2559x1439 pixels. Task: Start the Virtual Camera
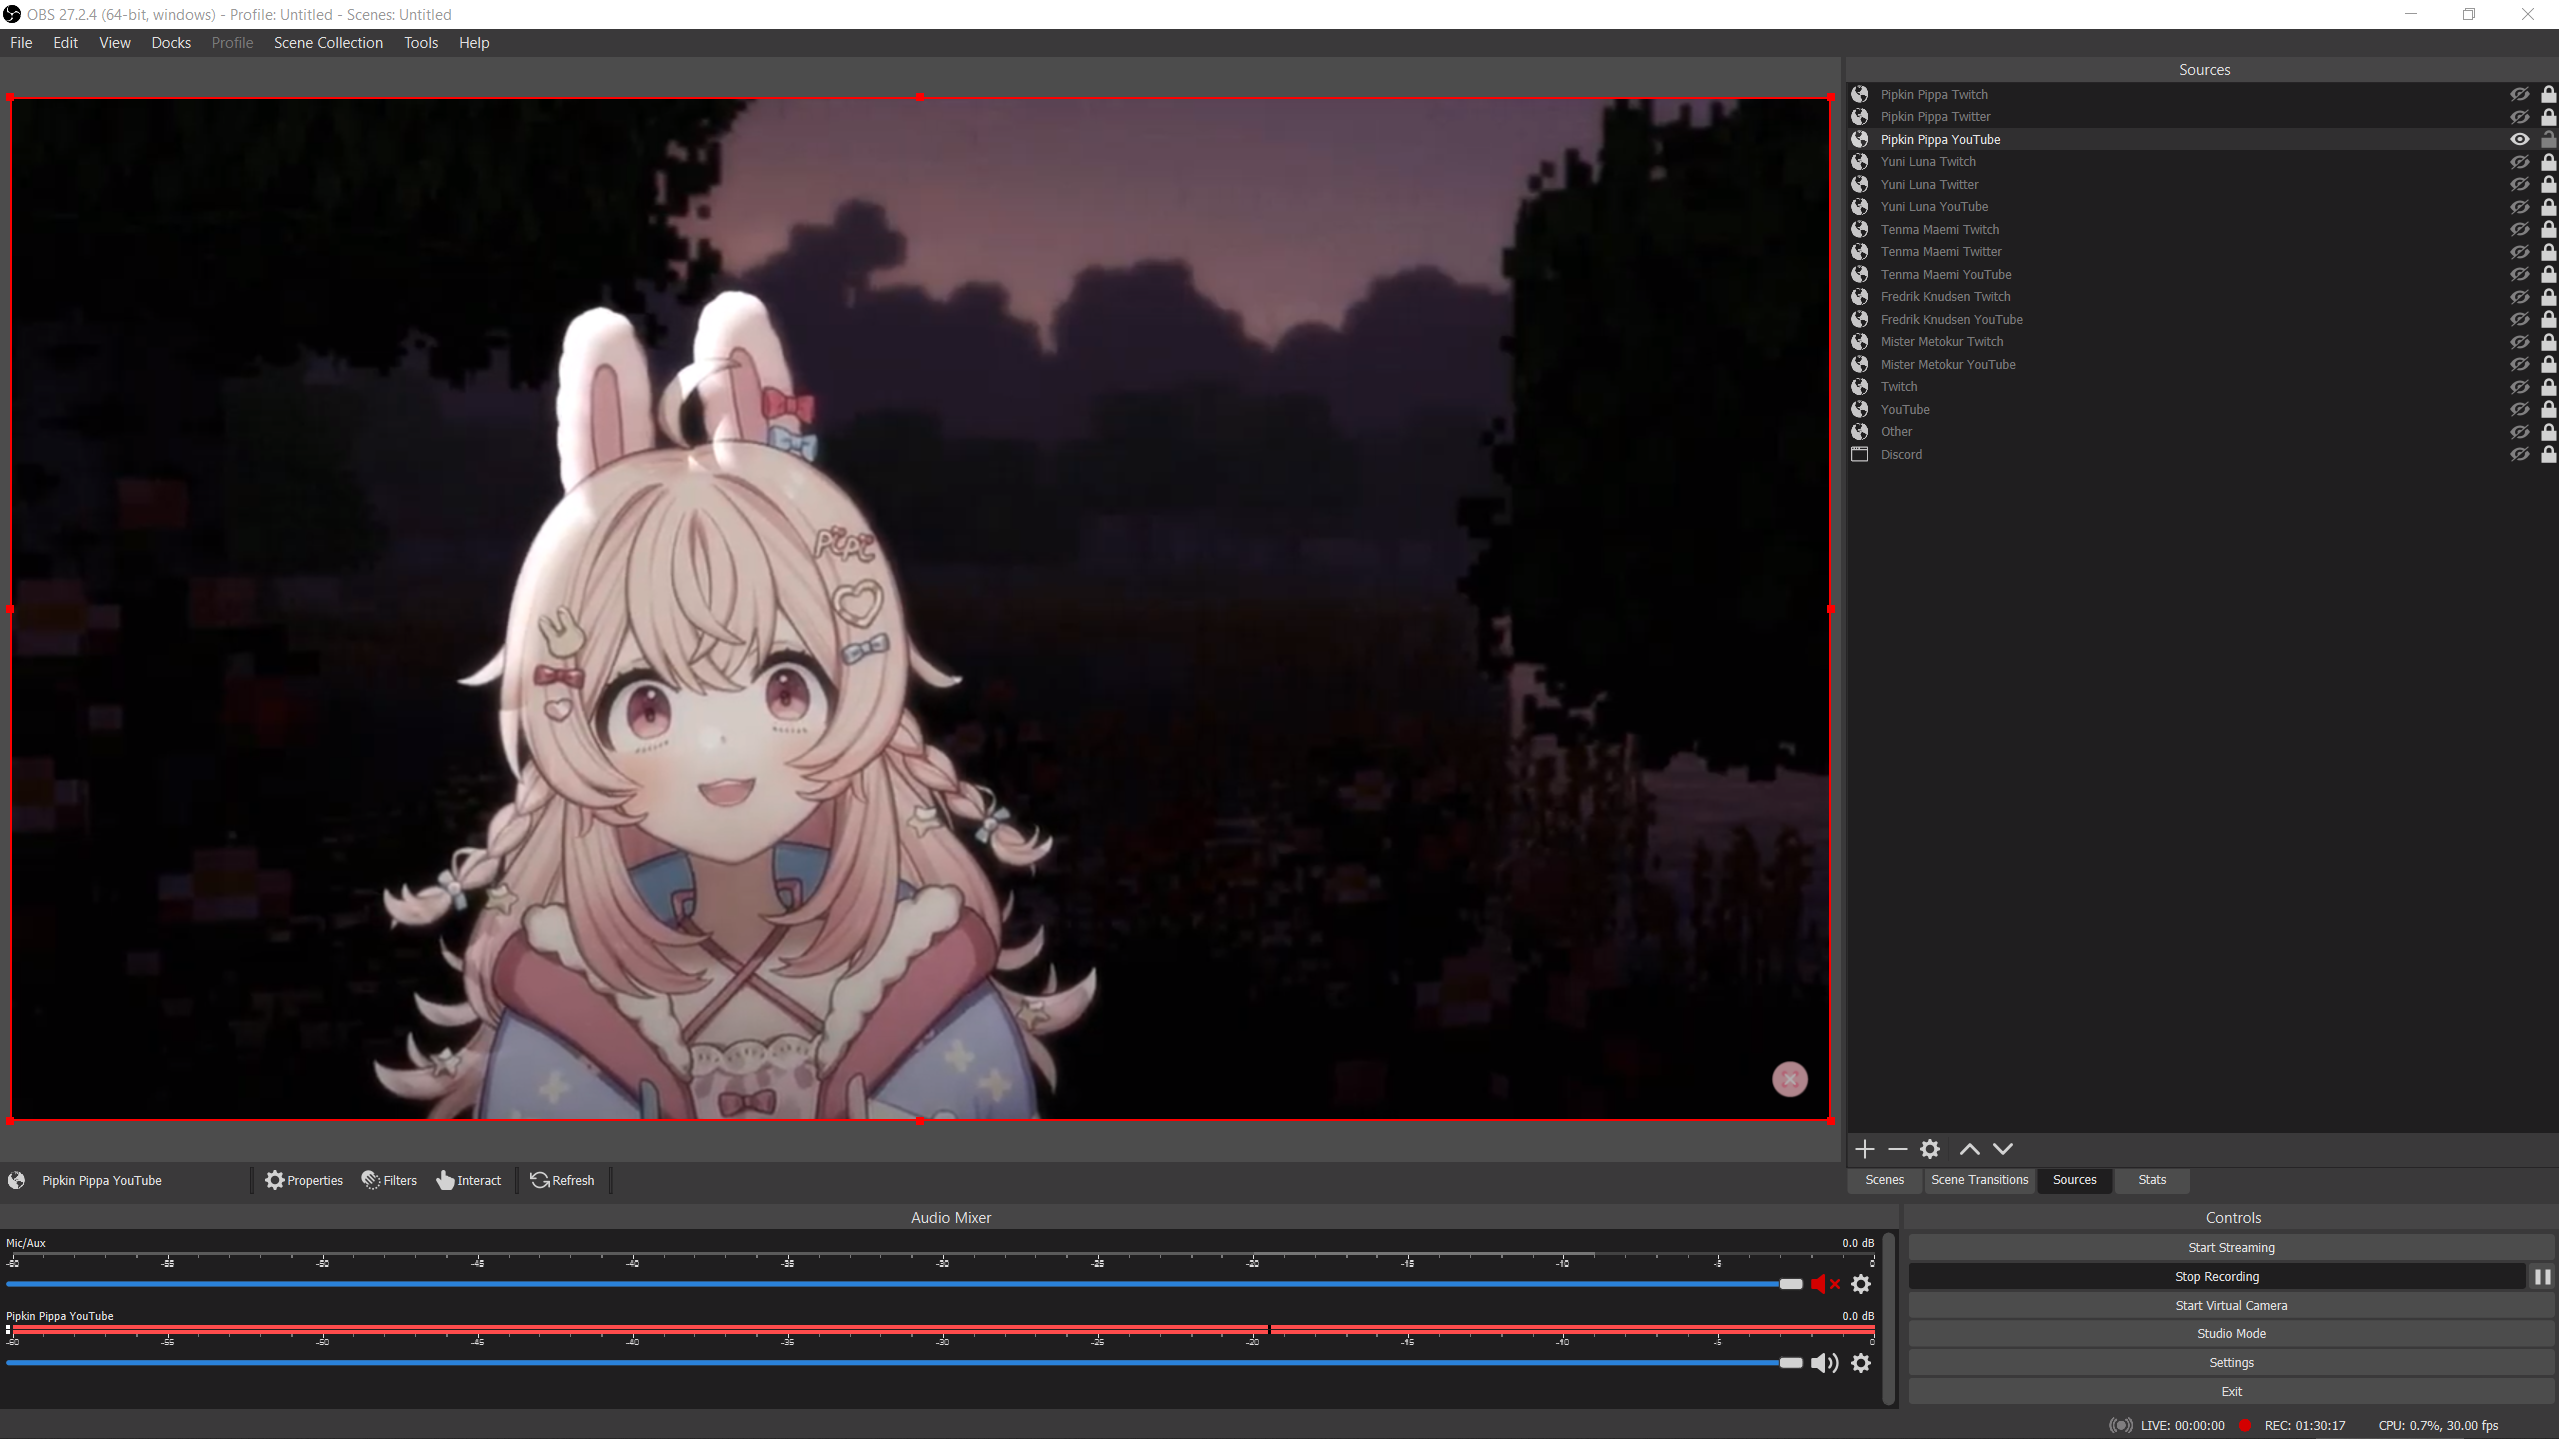coord(2231,1306)
